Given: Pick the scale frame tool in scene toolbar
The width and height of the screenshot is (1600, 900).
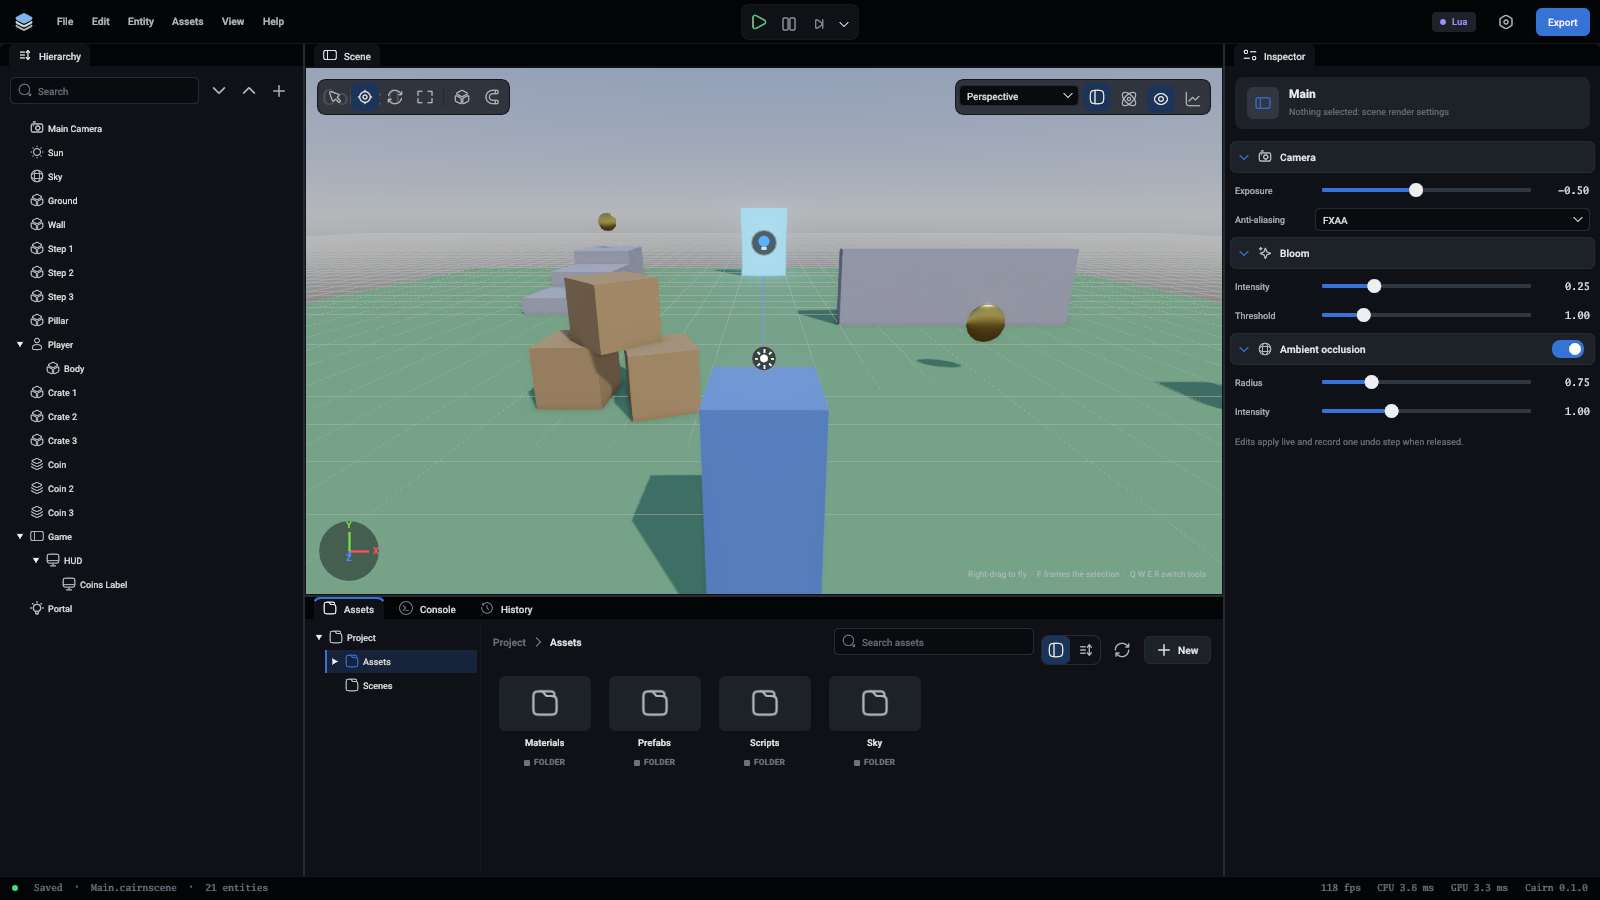Looking at the screenshot, I should 425,97.
